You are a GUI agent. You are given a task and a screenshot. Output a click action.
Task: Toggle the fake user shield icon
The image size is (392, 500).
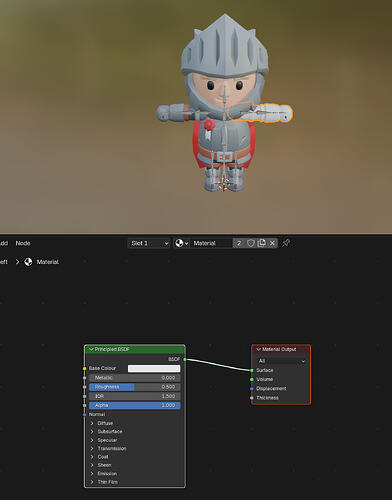[251, 243]
